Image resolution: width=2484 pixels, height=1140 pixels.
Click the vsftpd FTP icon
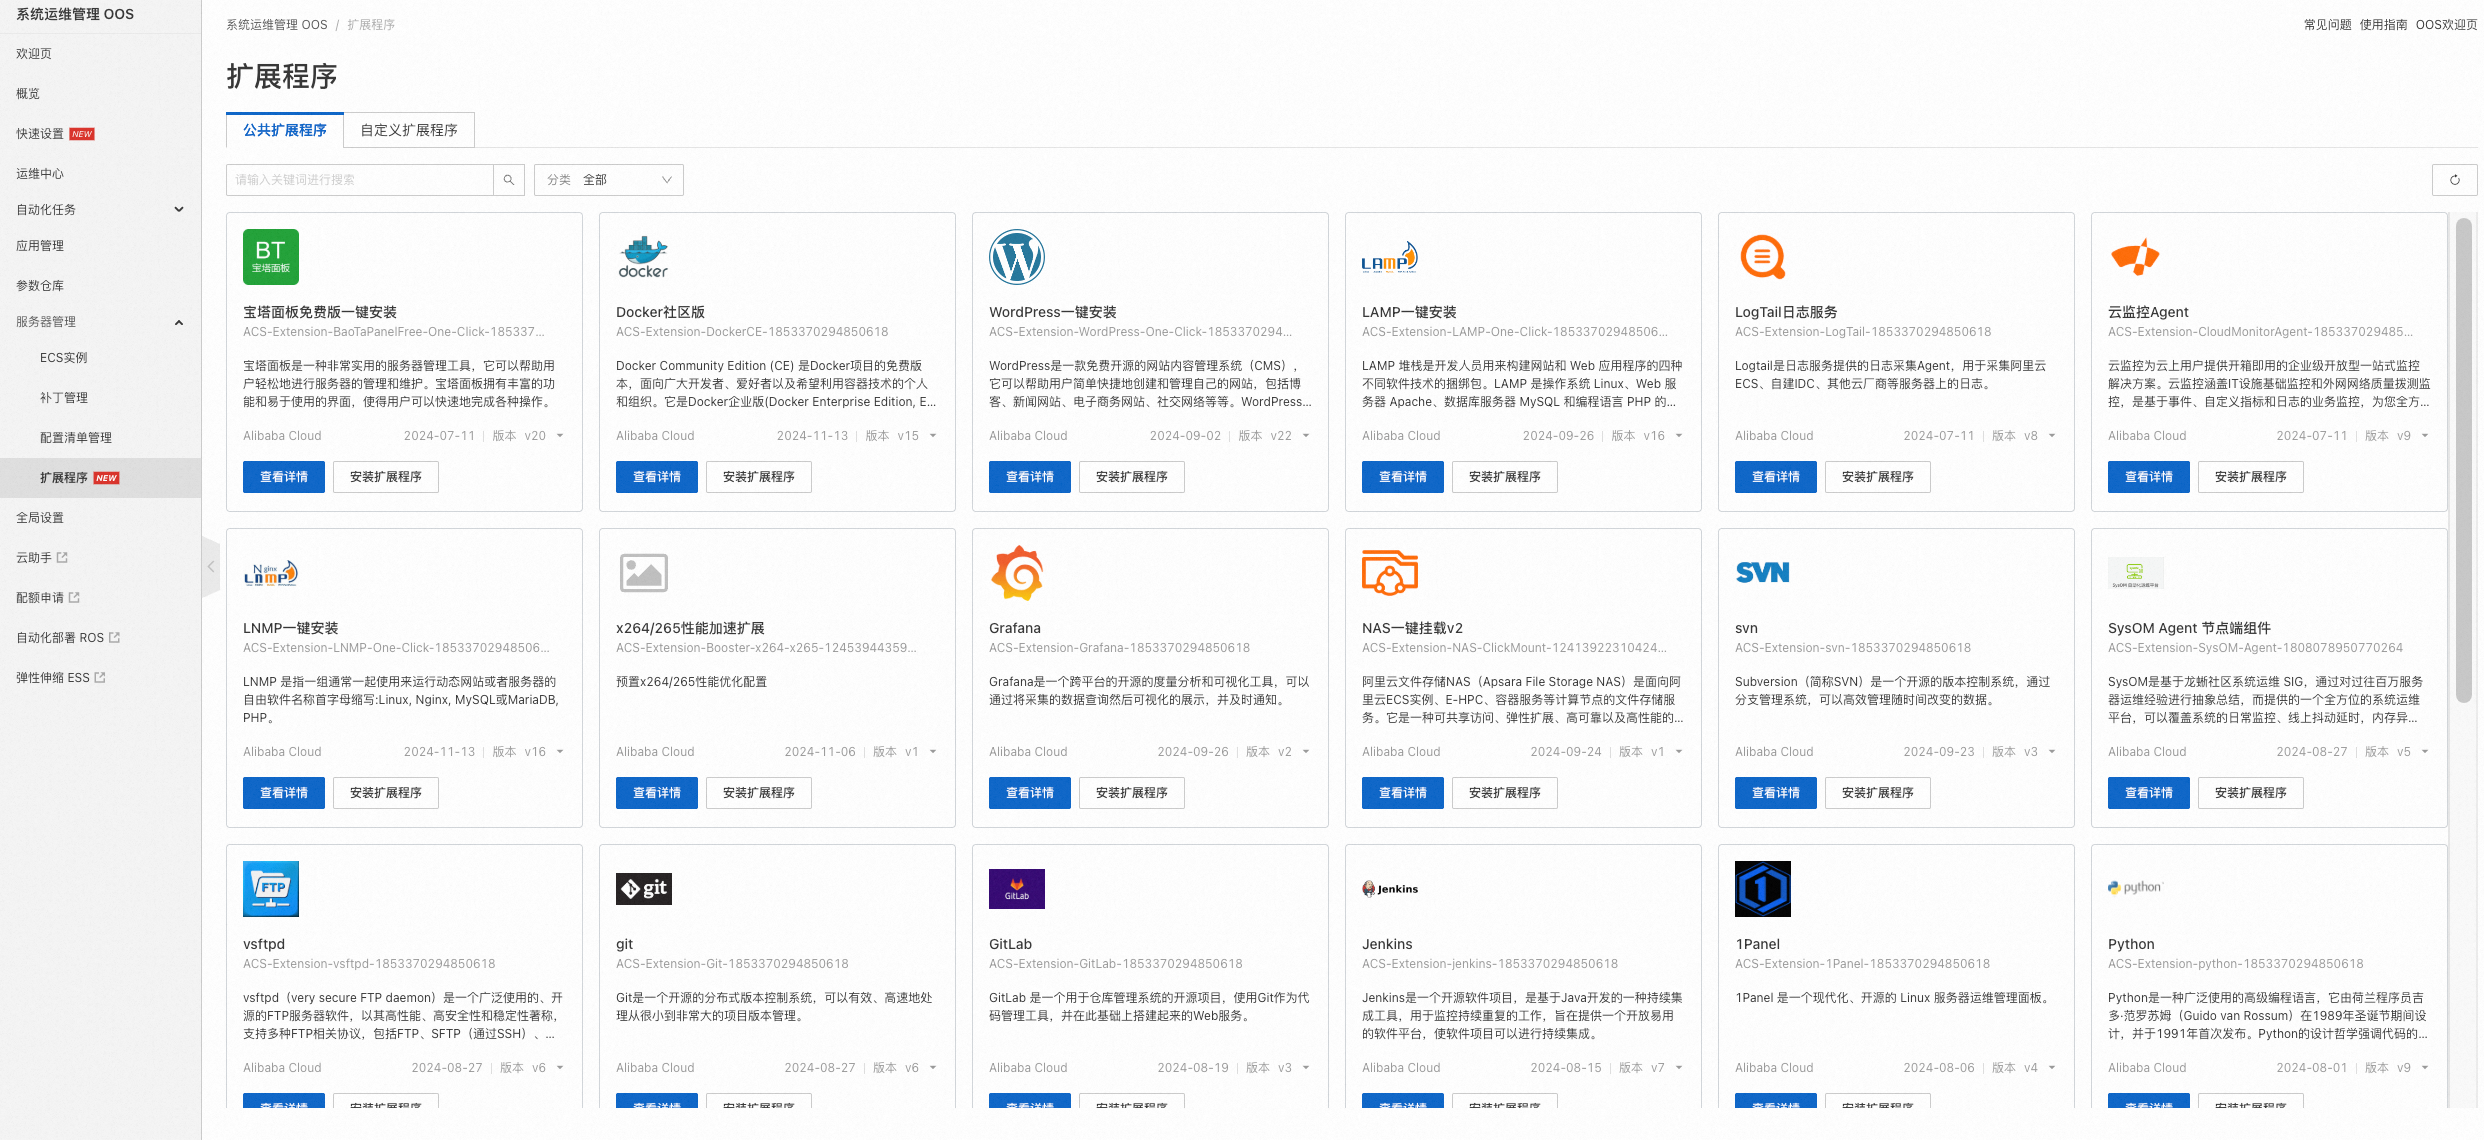pyautogui.click(x=270, y=889)
